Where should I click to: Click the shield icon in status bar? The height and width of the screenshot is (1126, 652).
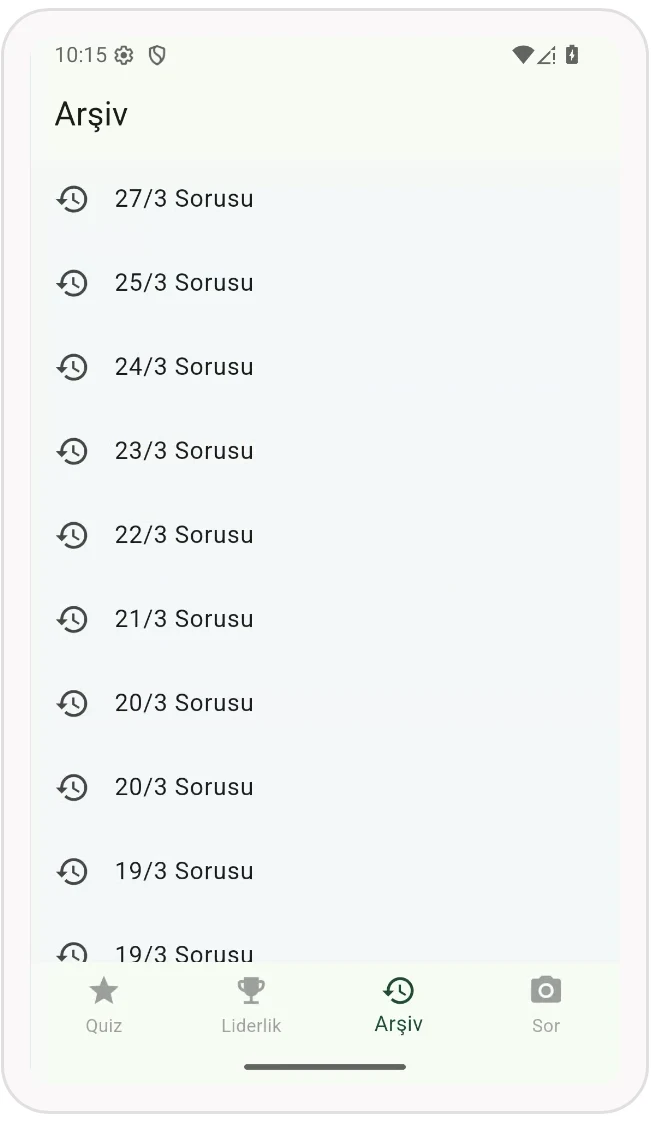coord(157,55)
